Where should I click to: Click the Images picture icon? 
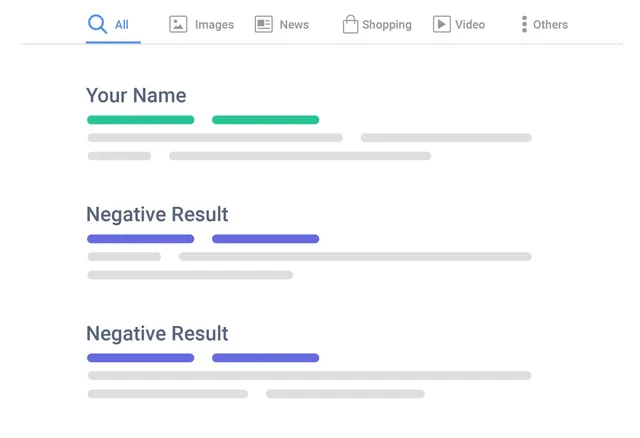[x=178, y=24]
